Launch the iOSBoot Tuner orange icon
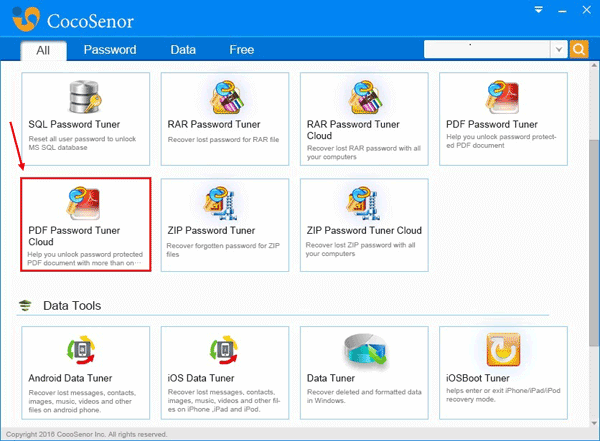 [504, 350]
